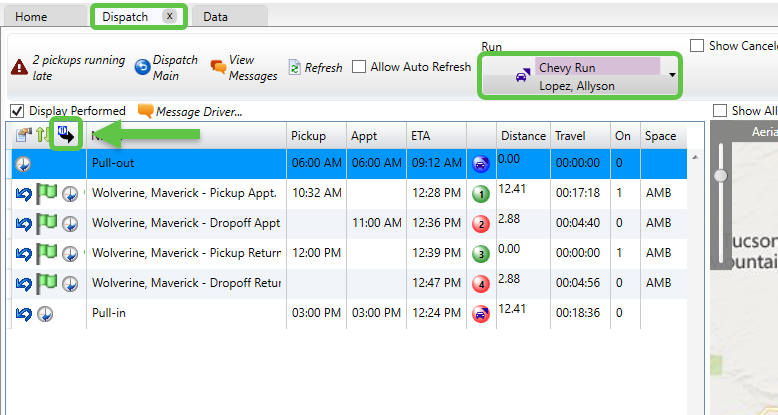The image size is (778, 415).
Task: Click the green up-down reorder arrows icon
Action: (x=43, y=135)
